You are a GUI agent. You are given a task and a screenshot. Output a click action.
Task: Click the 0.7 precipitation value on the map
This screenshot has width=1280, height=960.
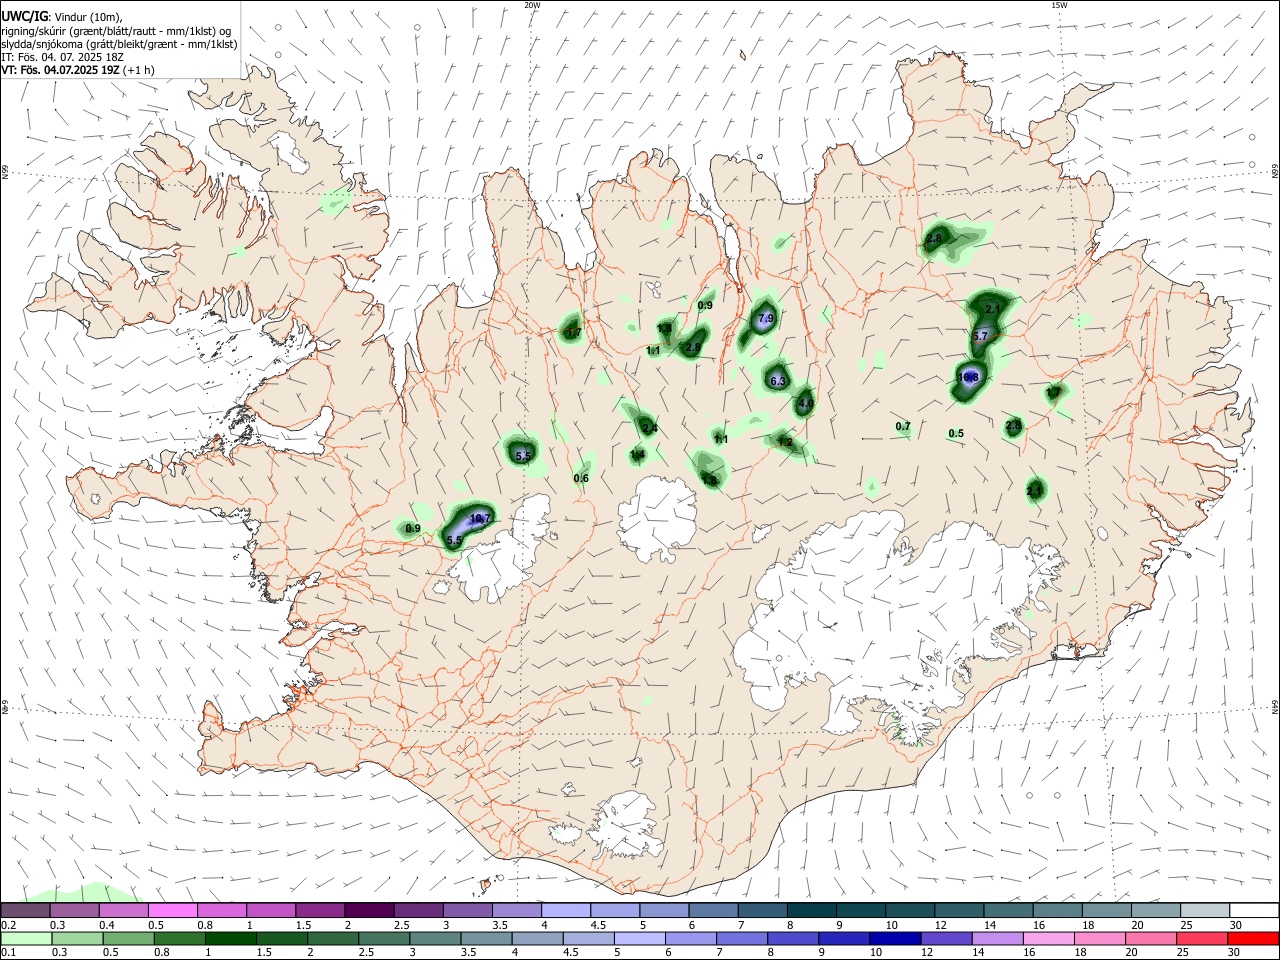pyautogui.click(x=903, y=427)
